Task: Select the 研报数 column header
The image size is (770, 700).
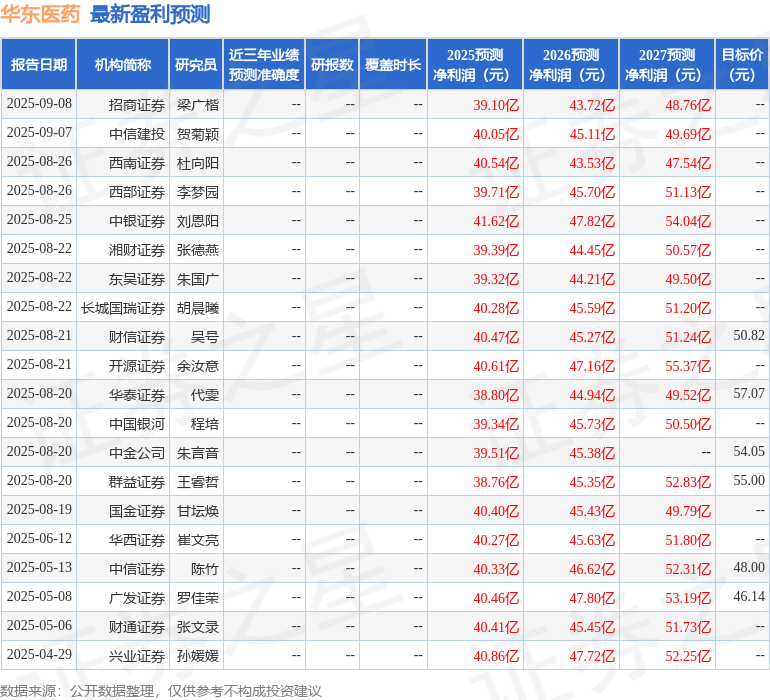Action: pyautogui.click(x=331, y=65)
